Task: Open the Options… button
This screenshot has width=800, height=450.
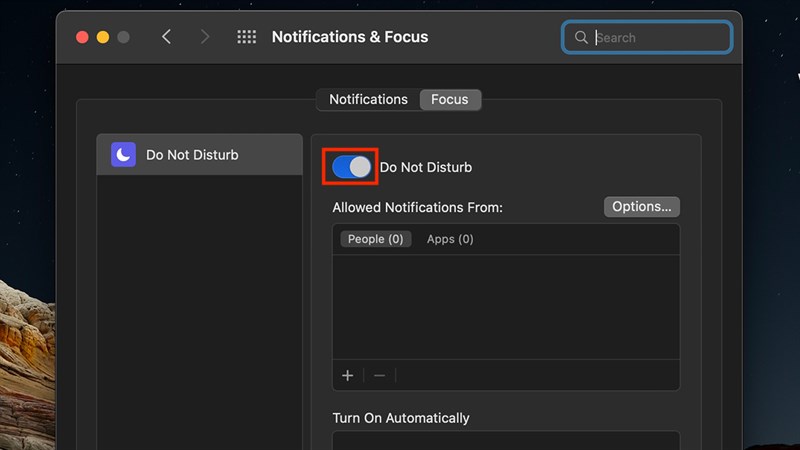Action: click(641, 207)
